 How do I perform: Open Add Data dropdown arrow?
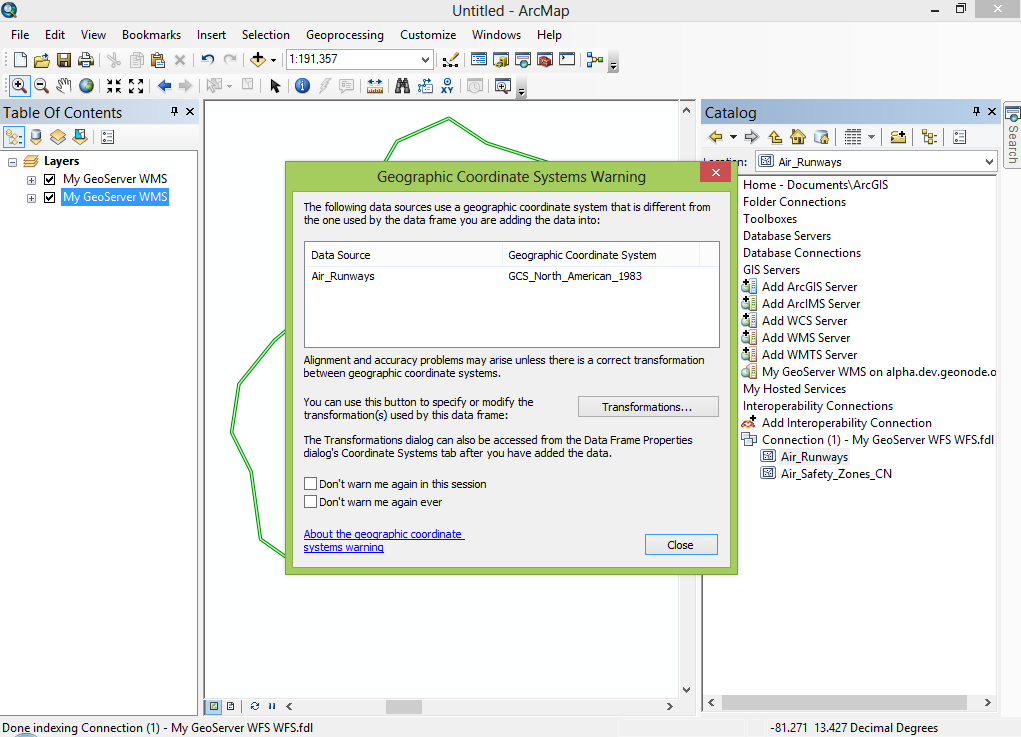pyautogui.click(x=273, y=61)
